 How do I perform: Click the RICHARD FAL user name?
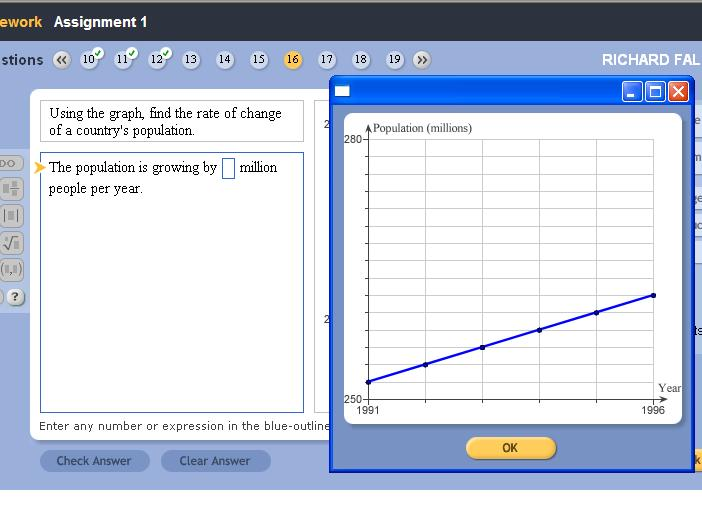click(650, 60)
